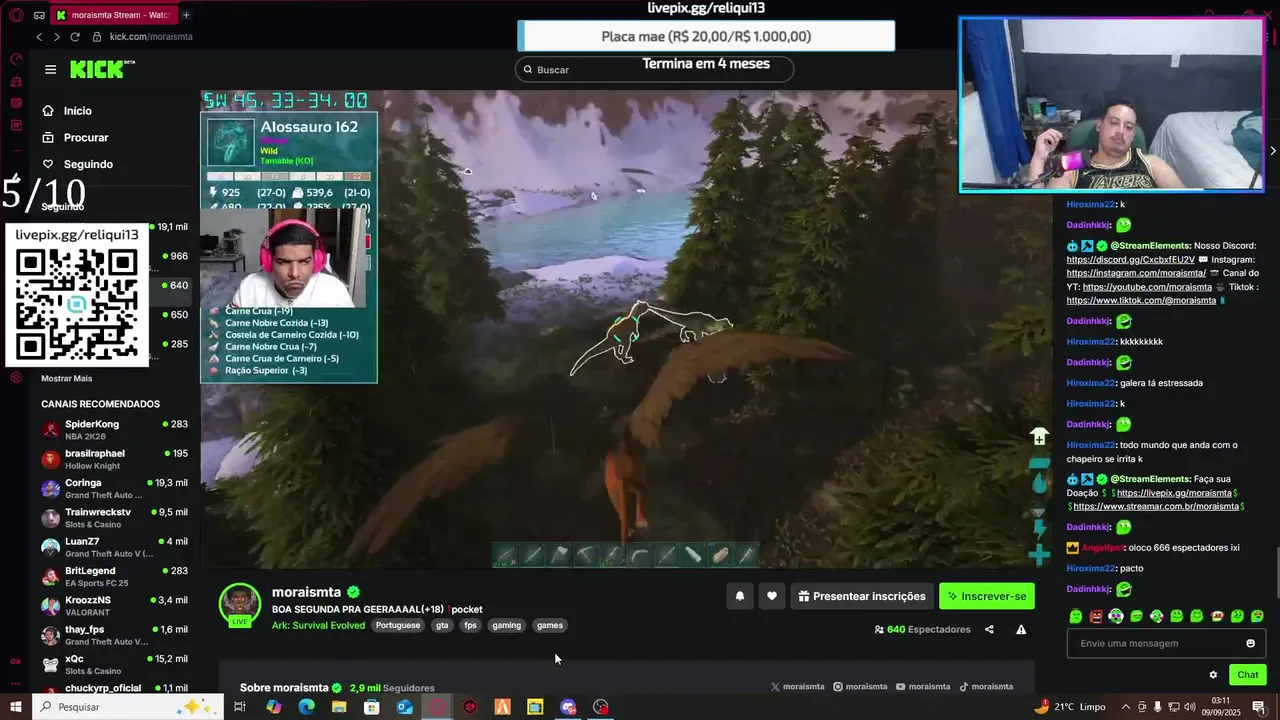Image resolution: width=1280 pixels, height=720 pixels.
Task: Open BritLegend recommended channel
Action: coord(114,577)
